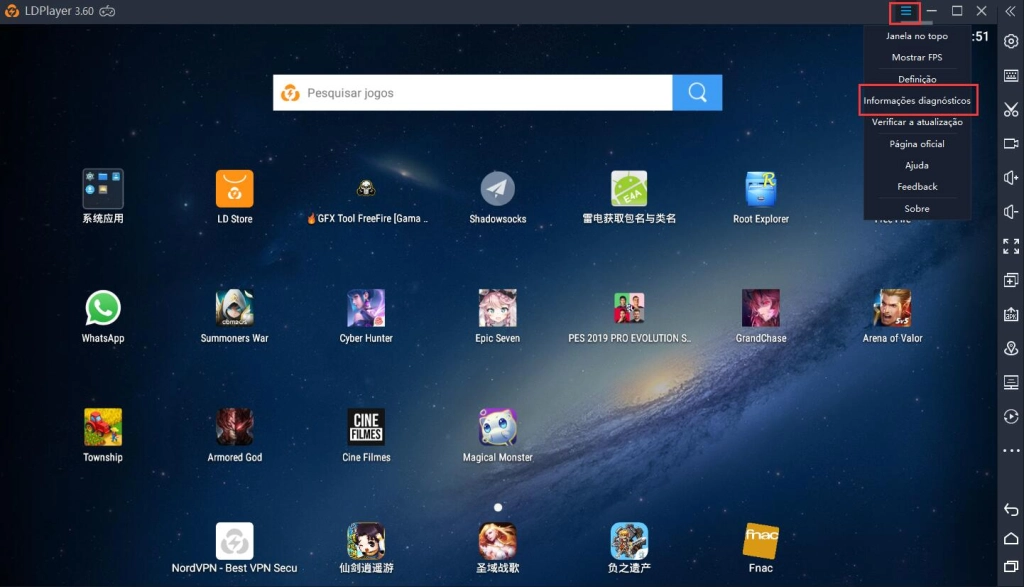Open the Fnac app
Image resolution: width=1024 pixels, height=587 pixels.
pos(761,548)
